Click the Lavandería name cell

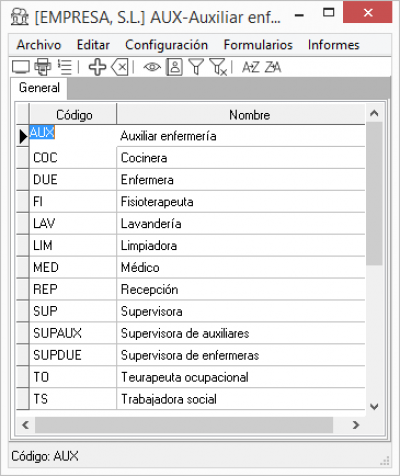pyautogui.click(x=241, y=223)
